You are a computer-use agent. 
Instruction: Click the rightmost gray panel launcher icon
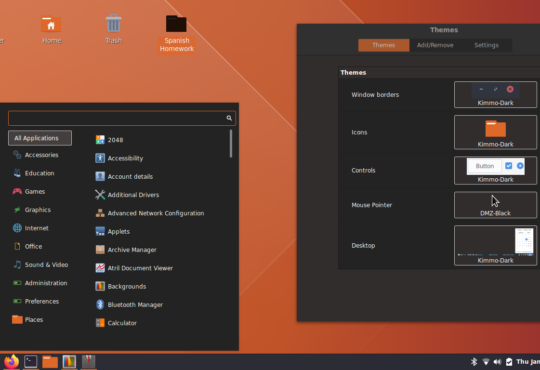pyautogui.click(x=89, y=362)
